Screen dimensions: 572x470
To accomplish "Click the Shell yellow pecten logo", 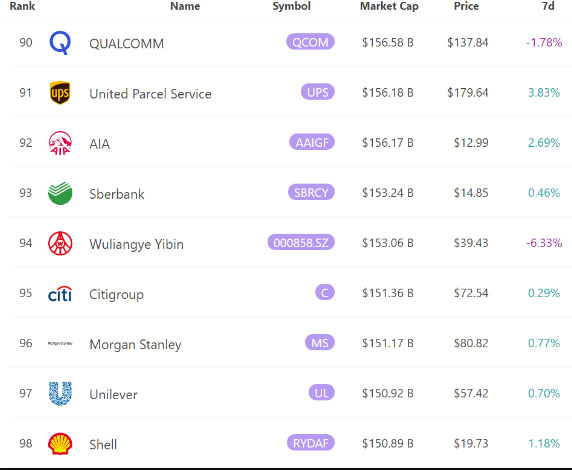I will (x=60, y=444).
